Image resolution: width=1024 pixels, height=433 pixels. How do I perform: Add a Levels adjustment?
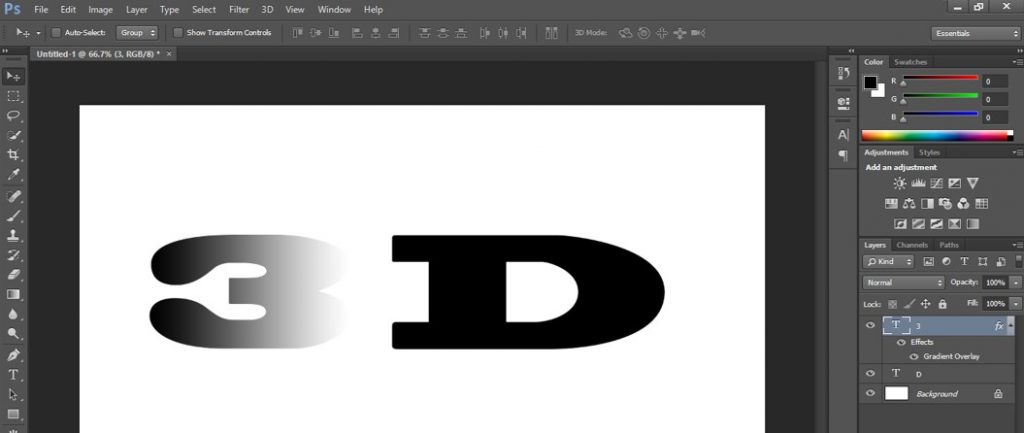tap(918, 184)
